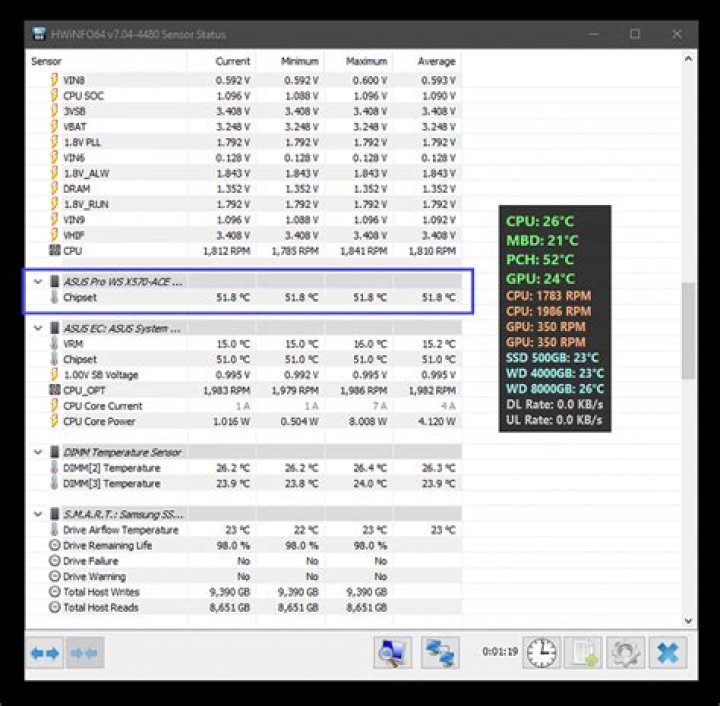Image resolution: width=720 pixels, height=706 pixels.
Task: Collapse the DIMM Temperature Sensor group
Action: coord(38,453)
